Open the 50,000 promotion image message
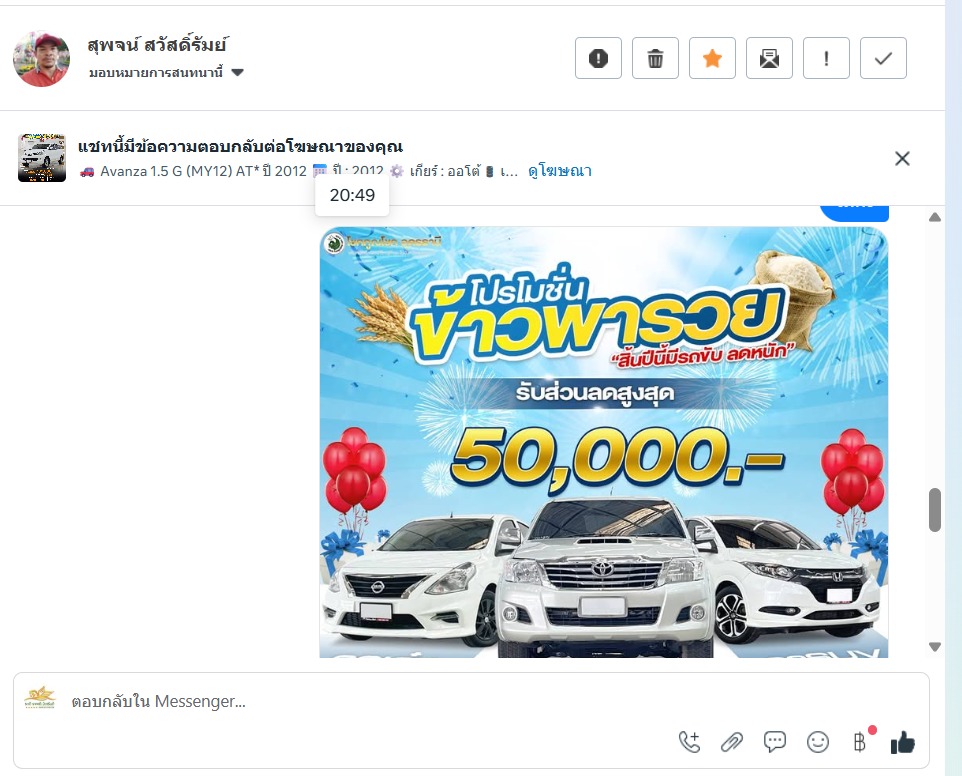Image resolution: width=962 pixels, height=776 pixels. pyautogui.click(x=604, y=442)
